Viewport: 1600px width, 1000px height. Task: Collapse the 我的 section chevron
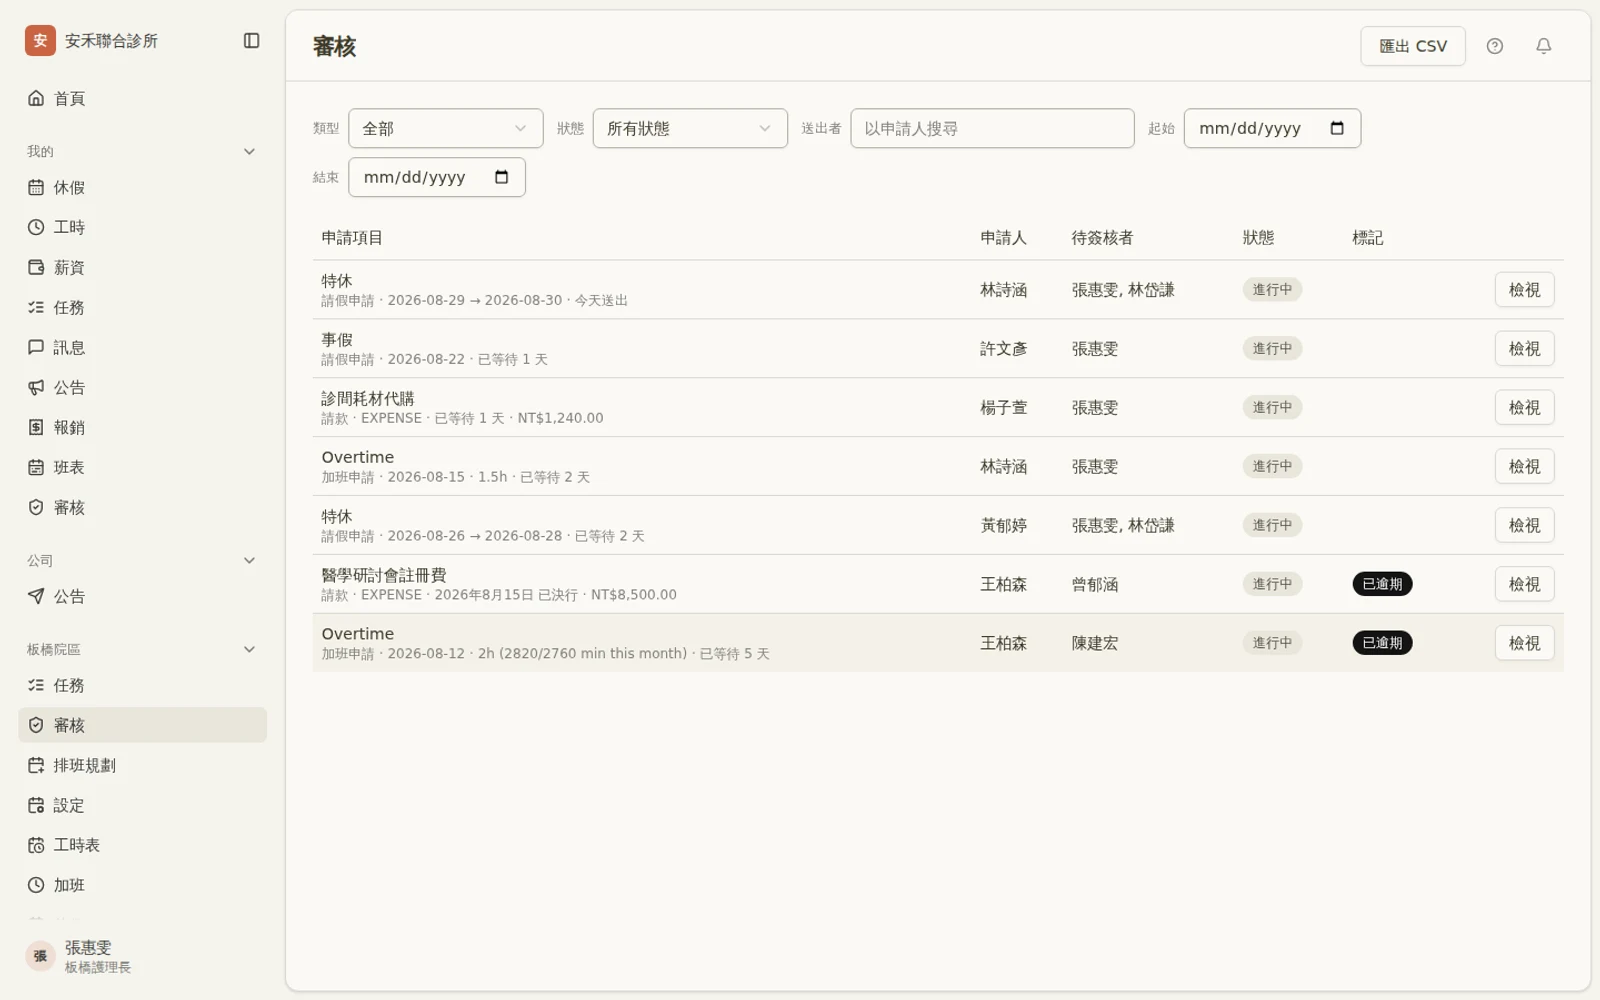click(250, 152)
